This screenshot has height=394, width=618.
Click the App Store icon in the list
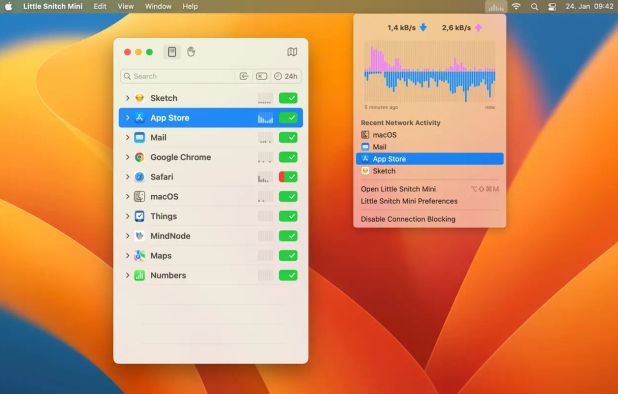(140, 118)
